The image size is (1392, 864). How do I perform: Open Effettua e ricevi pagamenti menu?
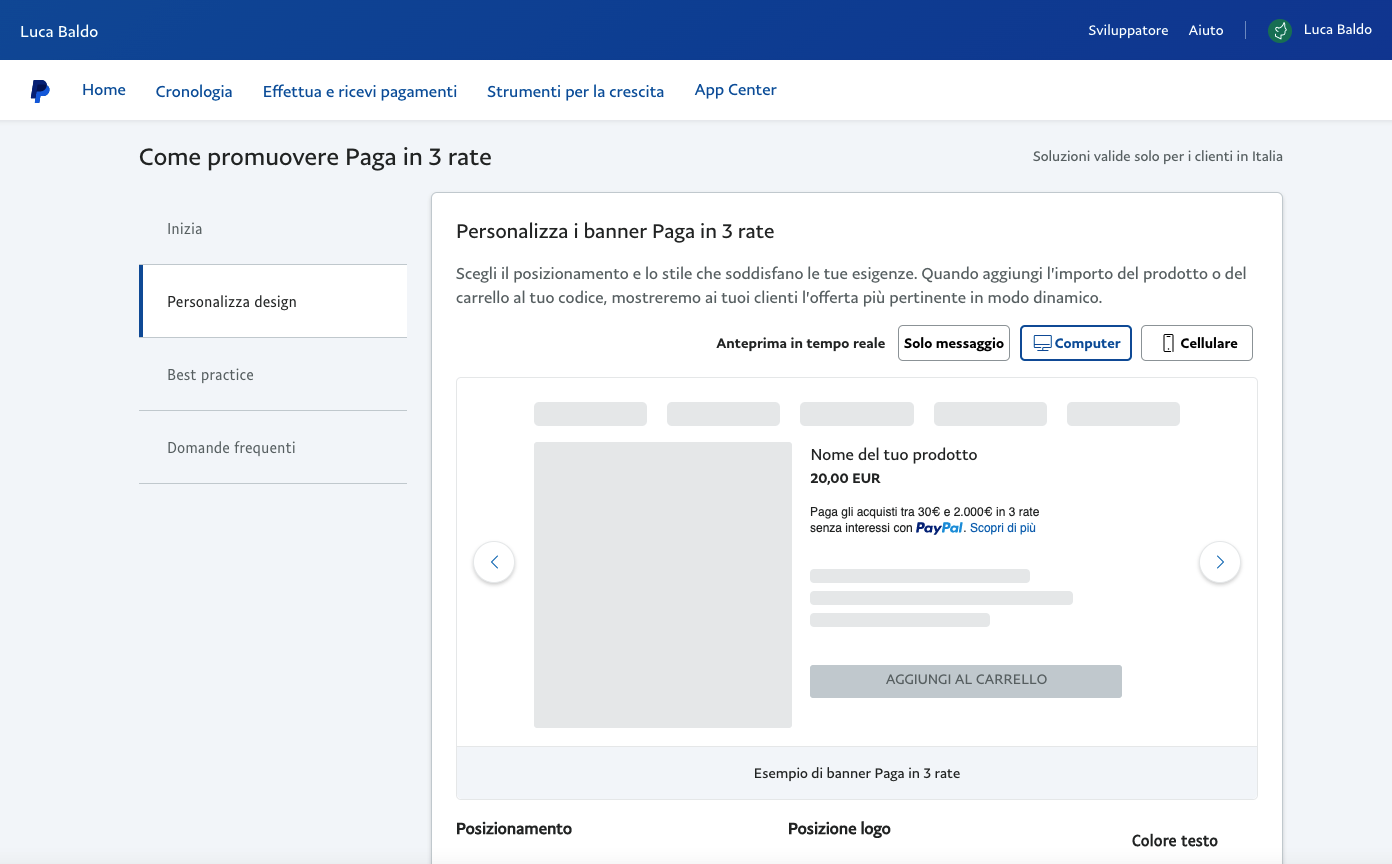[x=360, y=91]
